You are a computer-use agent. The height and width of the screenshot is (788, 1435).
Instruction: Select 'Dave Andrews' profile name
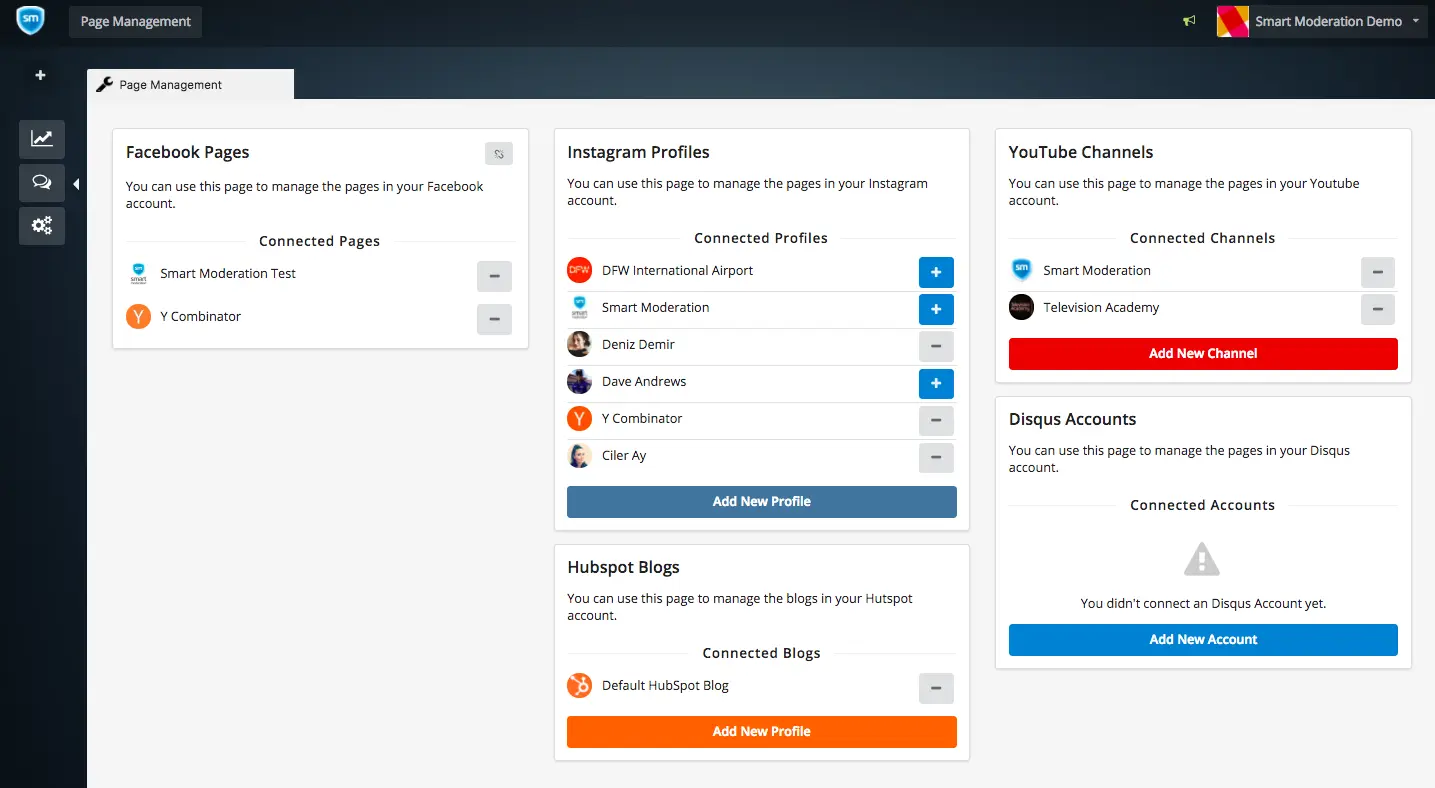click(644, 381)
